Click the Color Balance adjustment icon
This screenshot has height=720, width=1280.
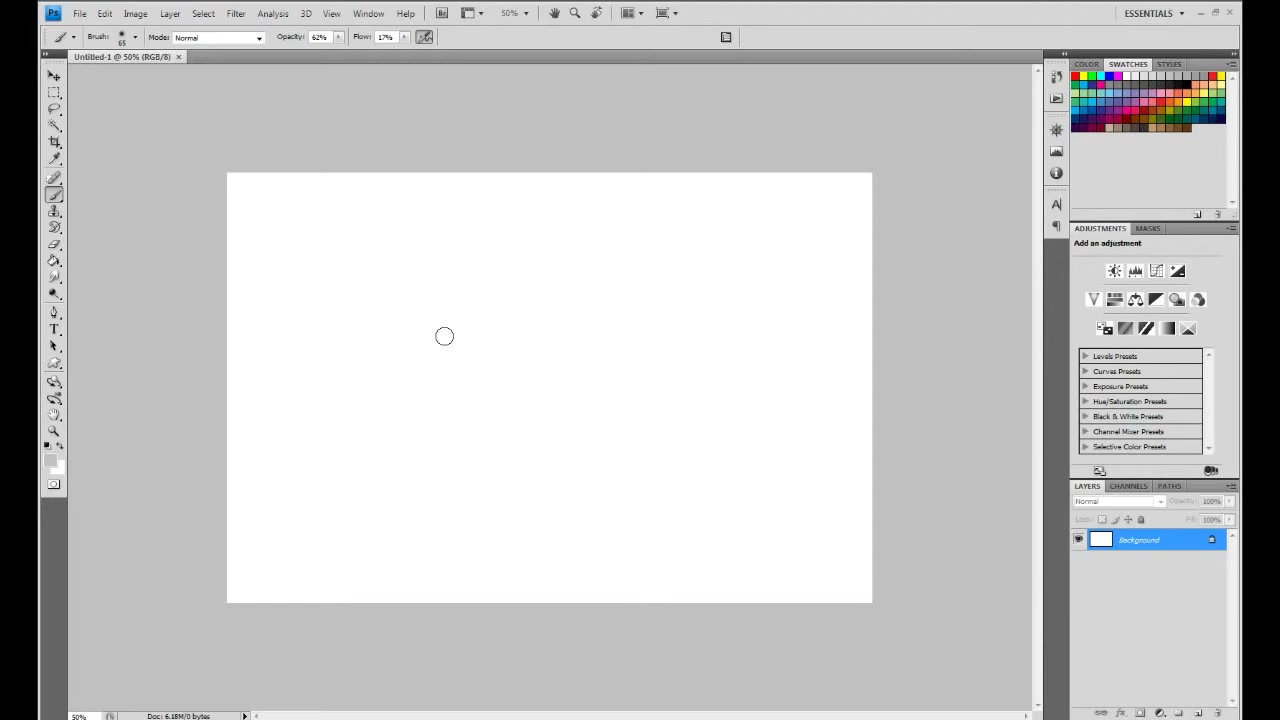pos(1135,300)
